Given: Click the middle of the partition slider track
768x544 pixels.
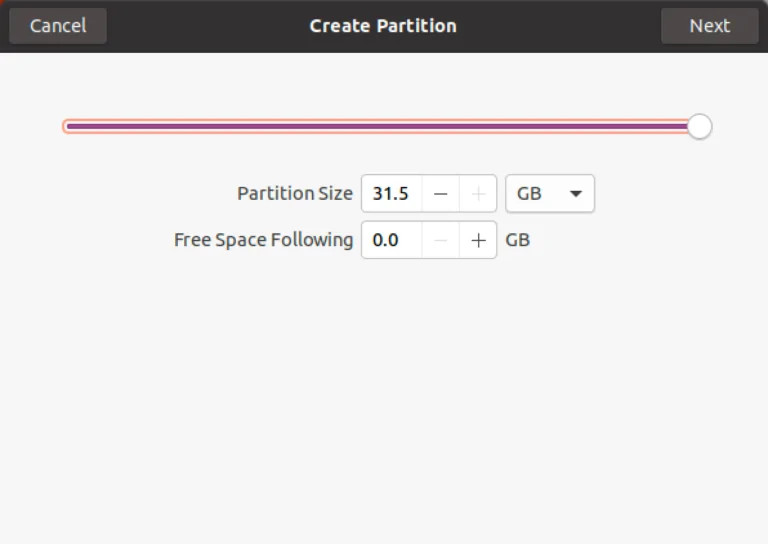Looking at the screenshot, I should [380, 127].
